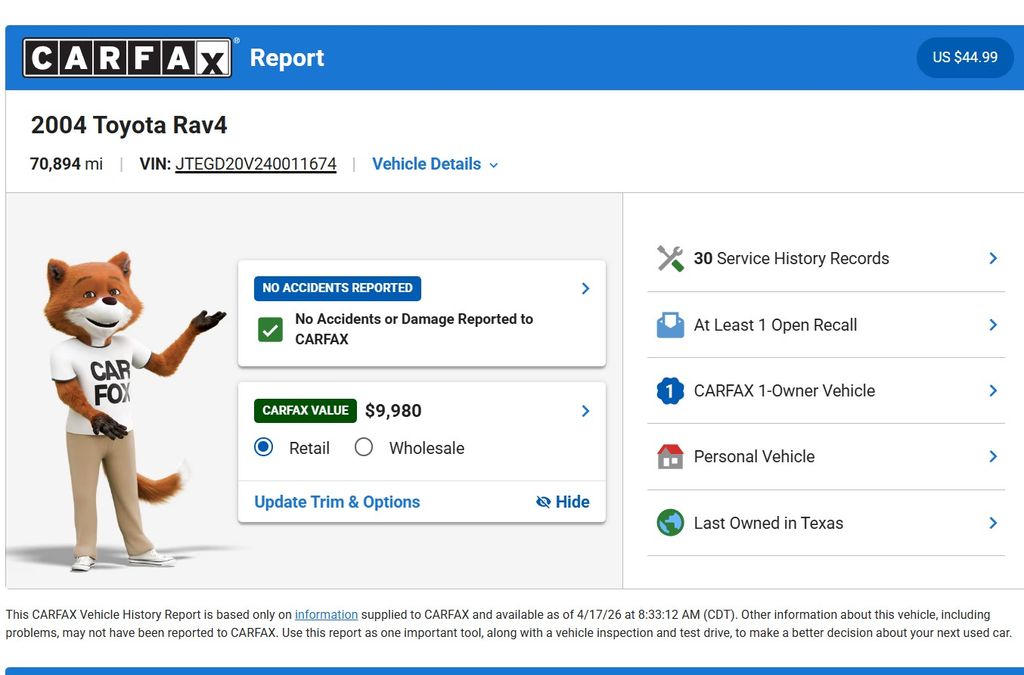Viewport: 1024px width, 675px height.
Task: Click the Last Owned globe icon
Action: (x=670, y=523)
